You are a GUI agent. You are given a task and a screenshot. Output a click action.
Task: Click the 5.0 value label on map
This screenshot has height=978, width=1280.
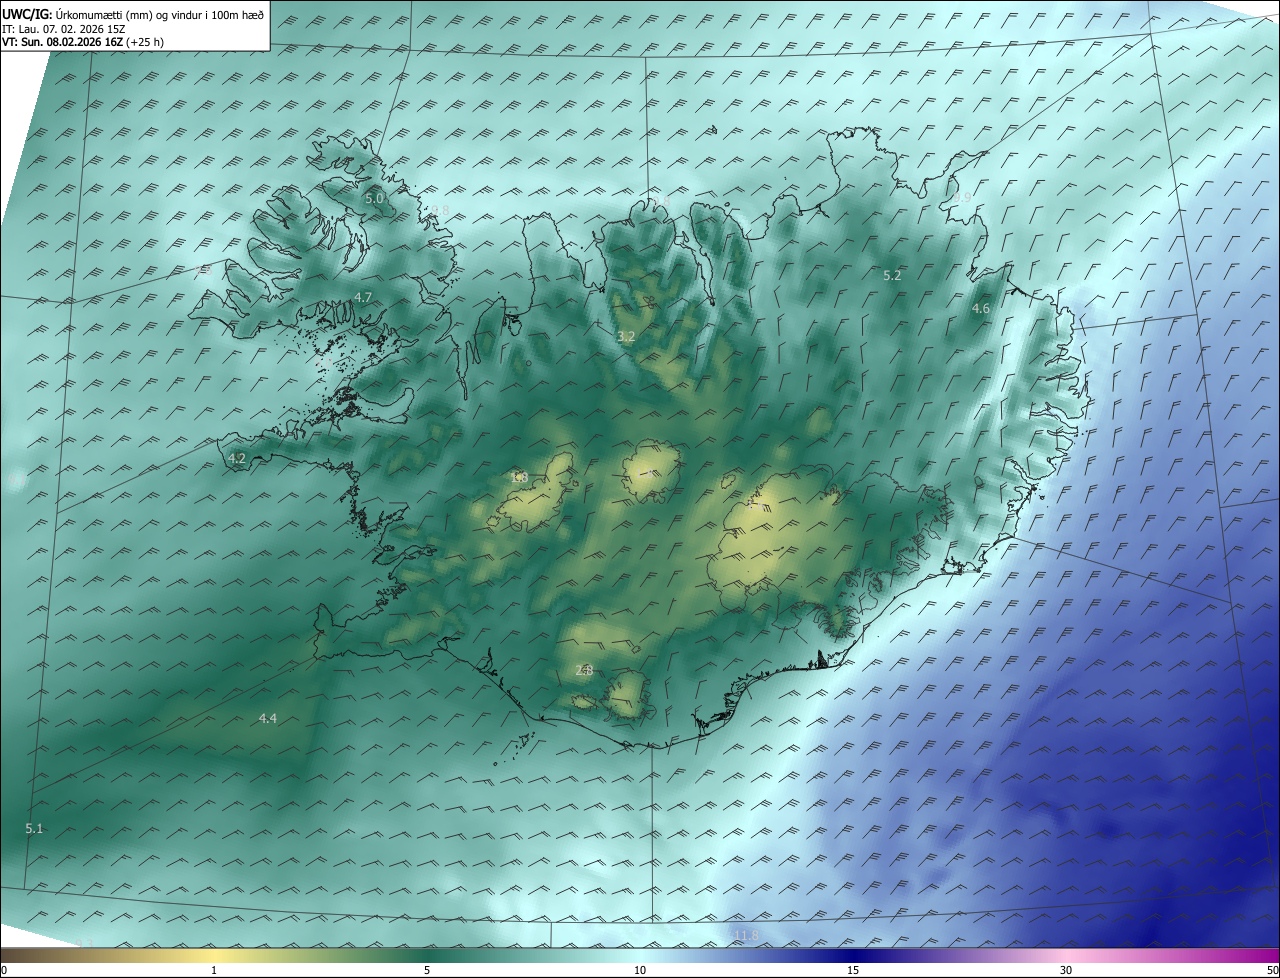374,199
